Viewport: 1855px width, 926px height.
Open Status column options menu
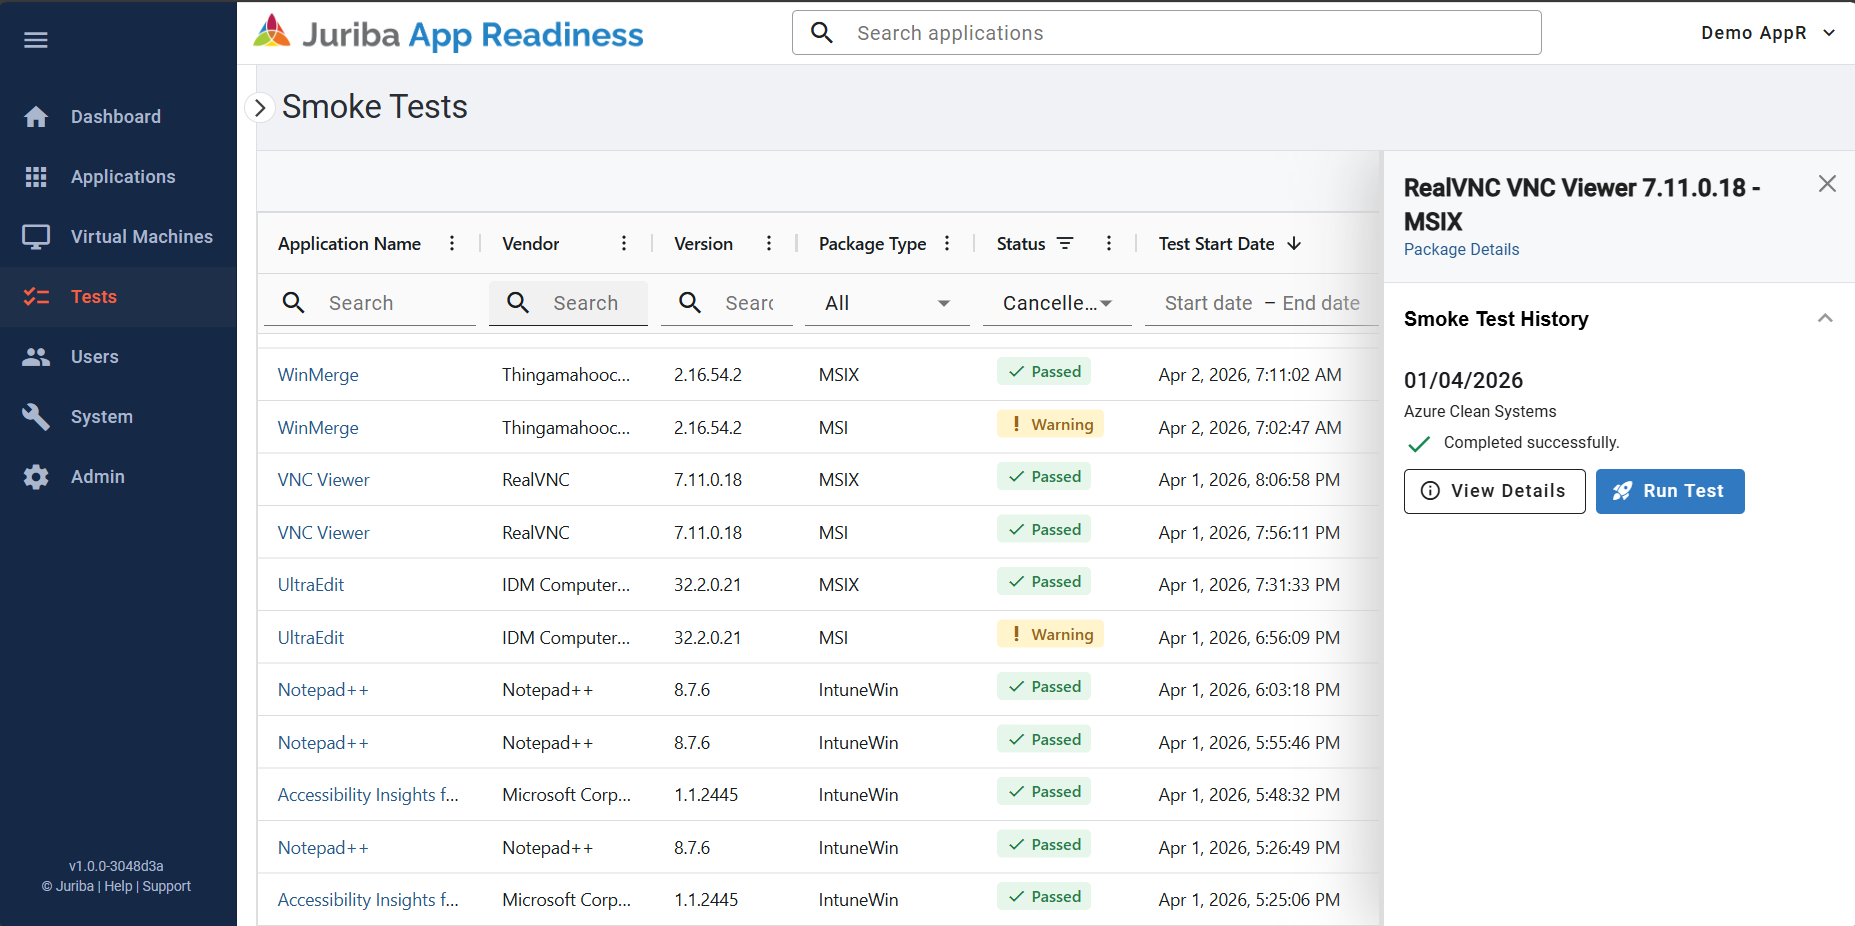point(1109,244)
